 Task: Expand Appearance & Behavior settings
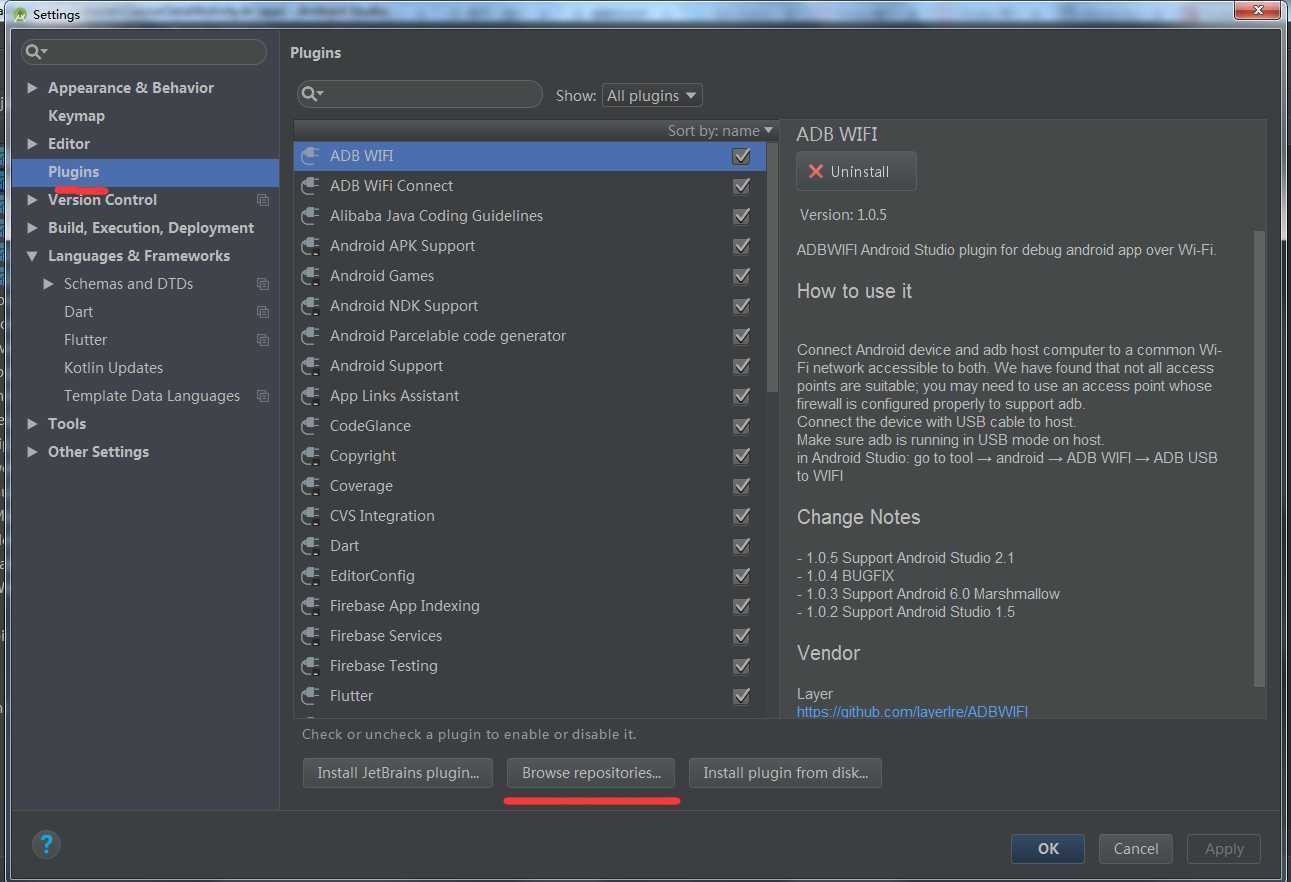33,88
